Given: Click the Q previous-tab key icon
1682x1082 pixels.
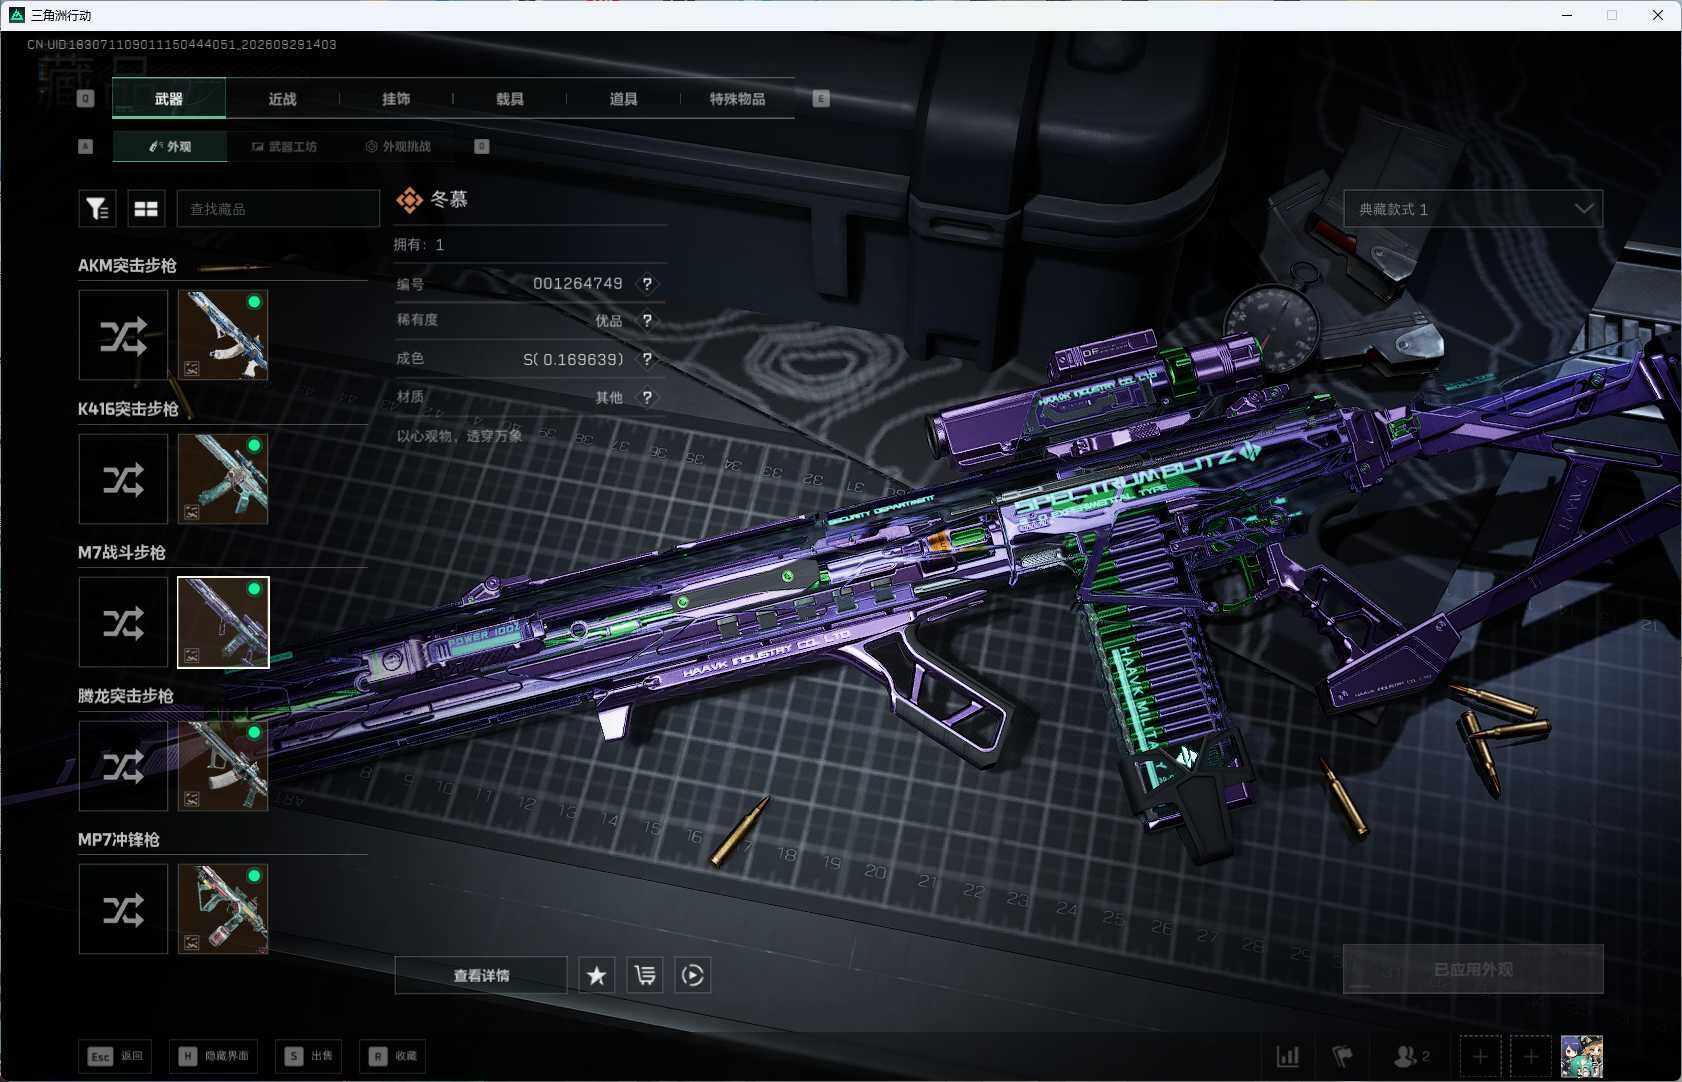Looking at the screenshot, I should pos(86,98).
